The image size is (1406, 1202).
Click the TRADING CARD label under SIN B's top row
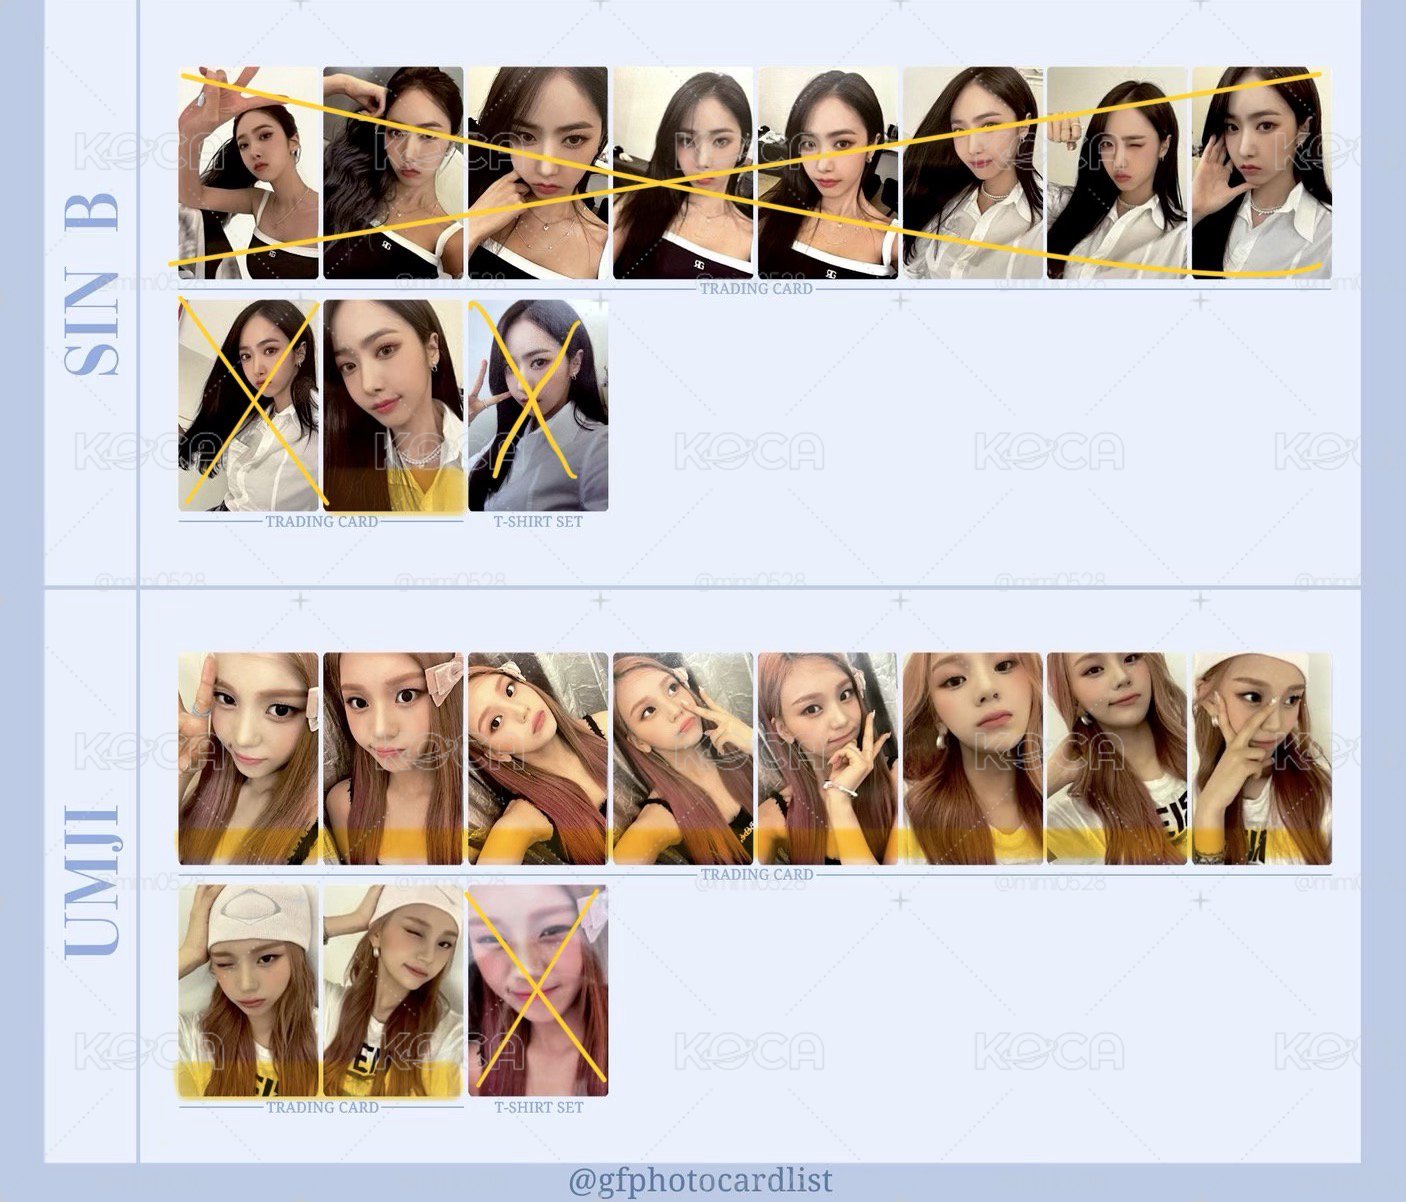point(756,289)
